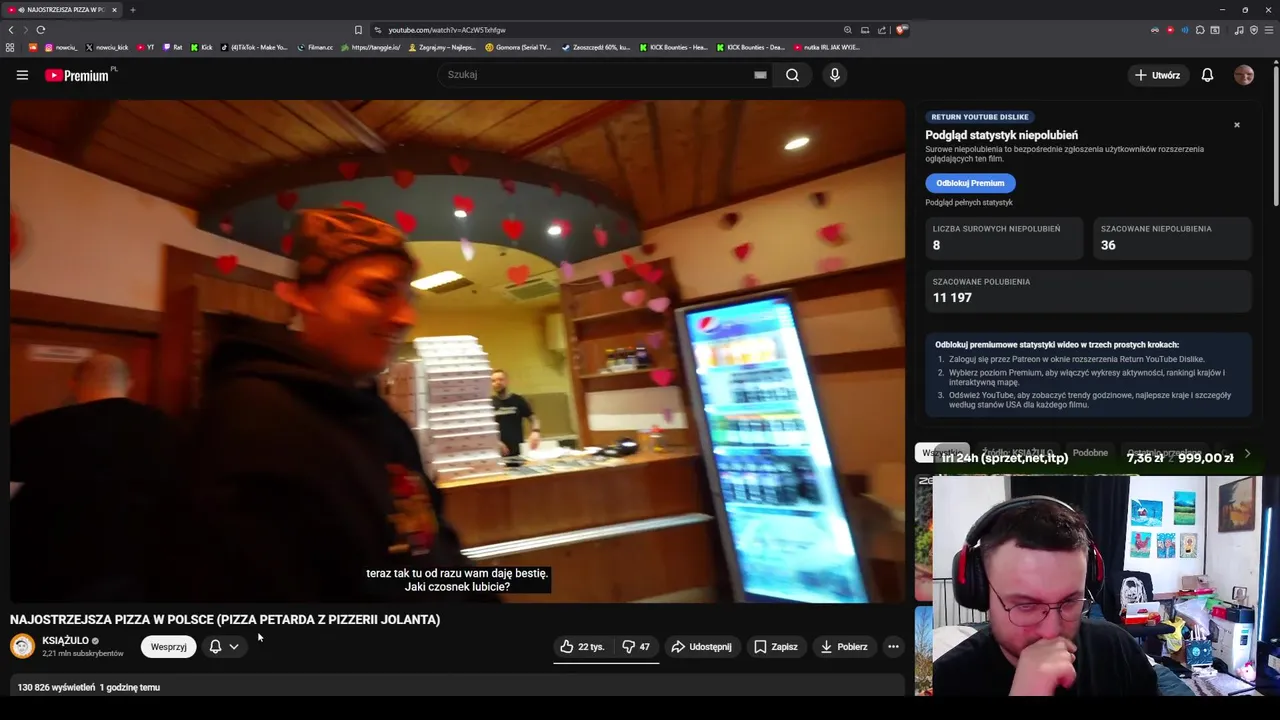Click the 130 826 wyświetleń description text
This screenshot has height=720, width=1280.
click(x=56, y=688)
